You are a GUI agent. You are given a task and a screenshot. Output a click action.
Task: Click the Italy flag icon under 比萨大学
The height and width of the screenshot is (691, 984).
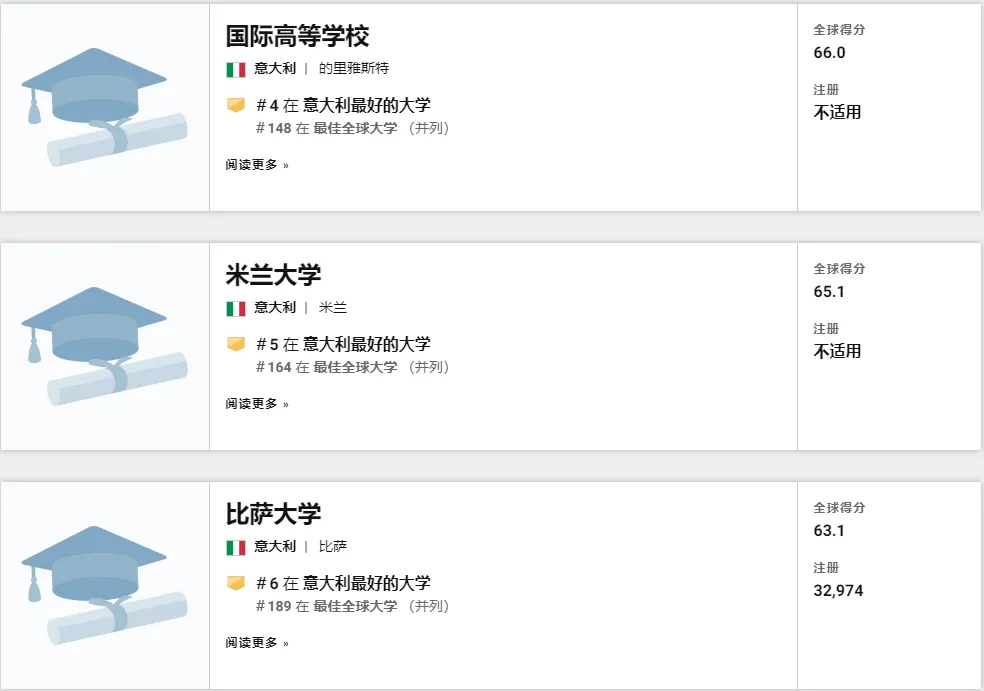pyautogui.click(x=236, y=547)
